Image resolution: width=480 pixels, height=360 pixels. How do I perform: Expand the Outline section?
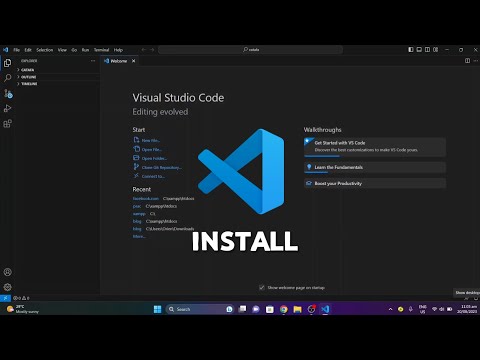[x=57, y=77]
